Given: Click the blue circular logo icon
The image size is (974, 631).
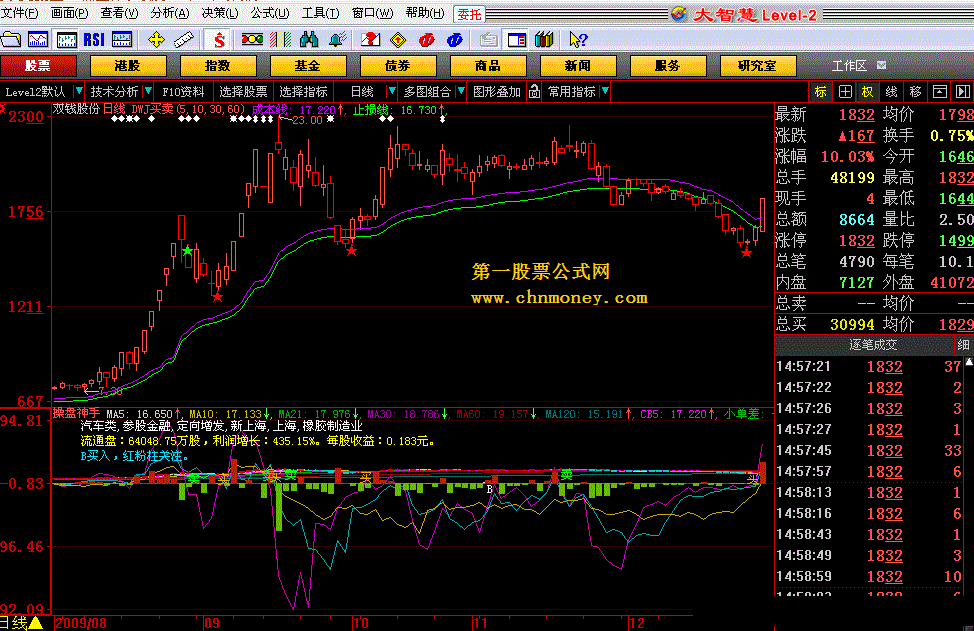Looking at the screenshot, I should pos(455,40).
